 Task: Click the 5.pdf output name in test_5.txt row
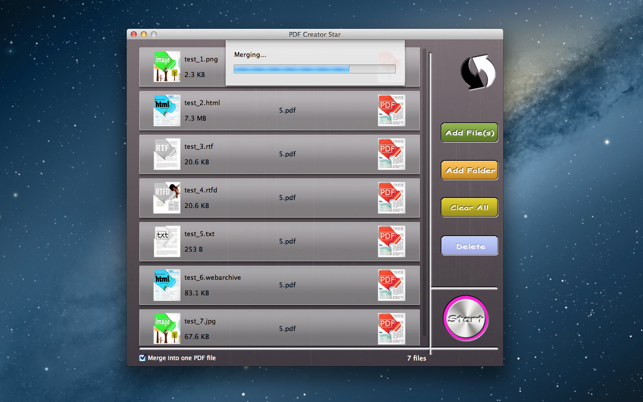pyautogui.click(x=287, y=241)
